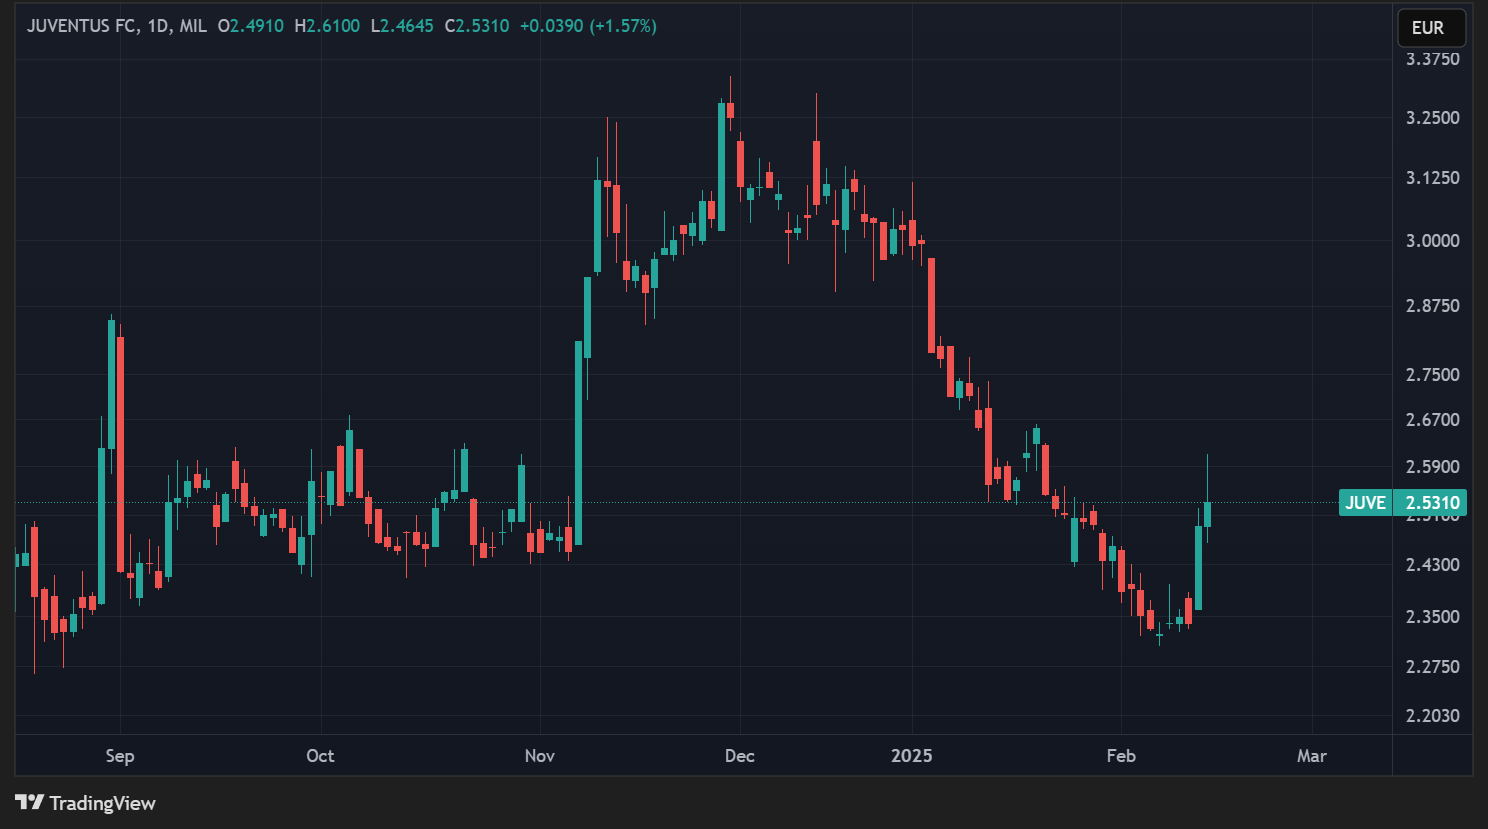Click the JUVE ticker tag on price axis
Viewport: 1488px width, 829px height.
click(1365, 503)
